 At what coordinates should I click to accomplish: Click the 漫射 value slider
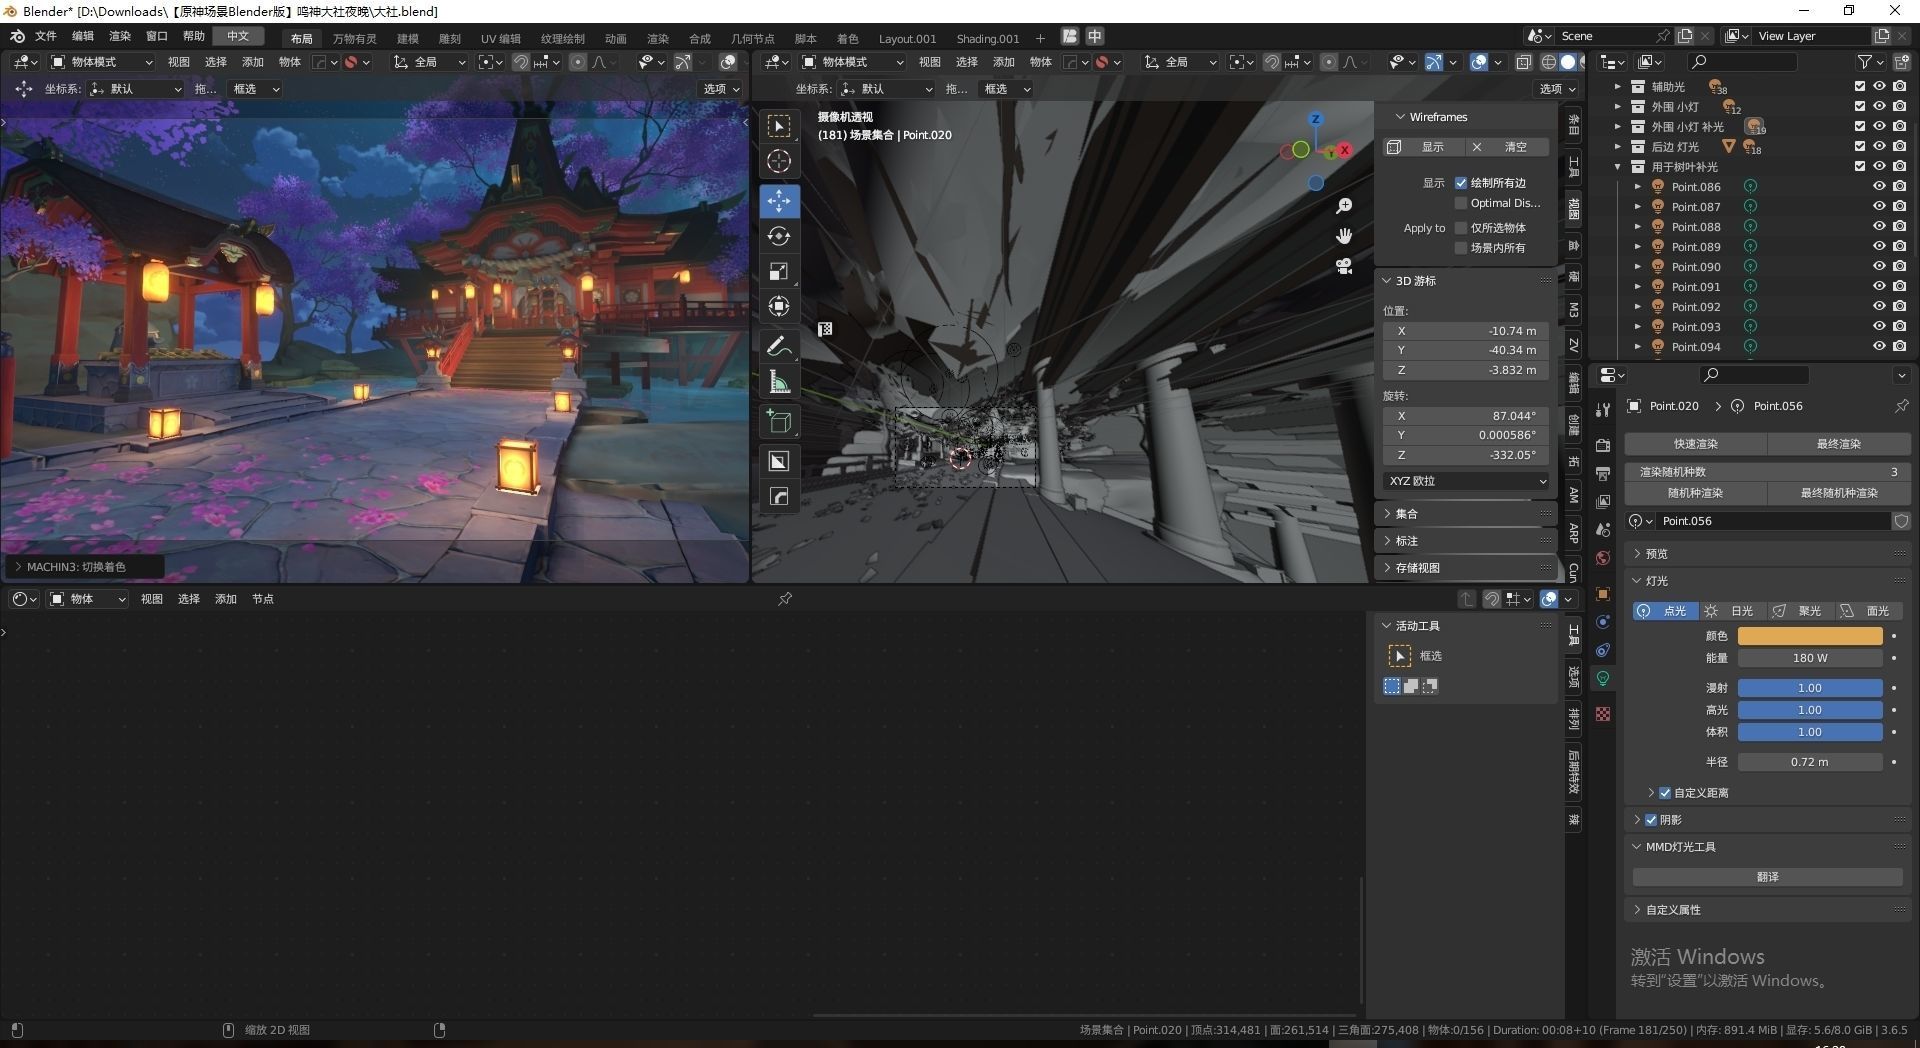(x=1810, y=688)
